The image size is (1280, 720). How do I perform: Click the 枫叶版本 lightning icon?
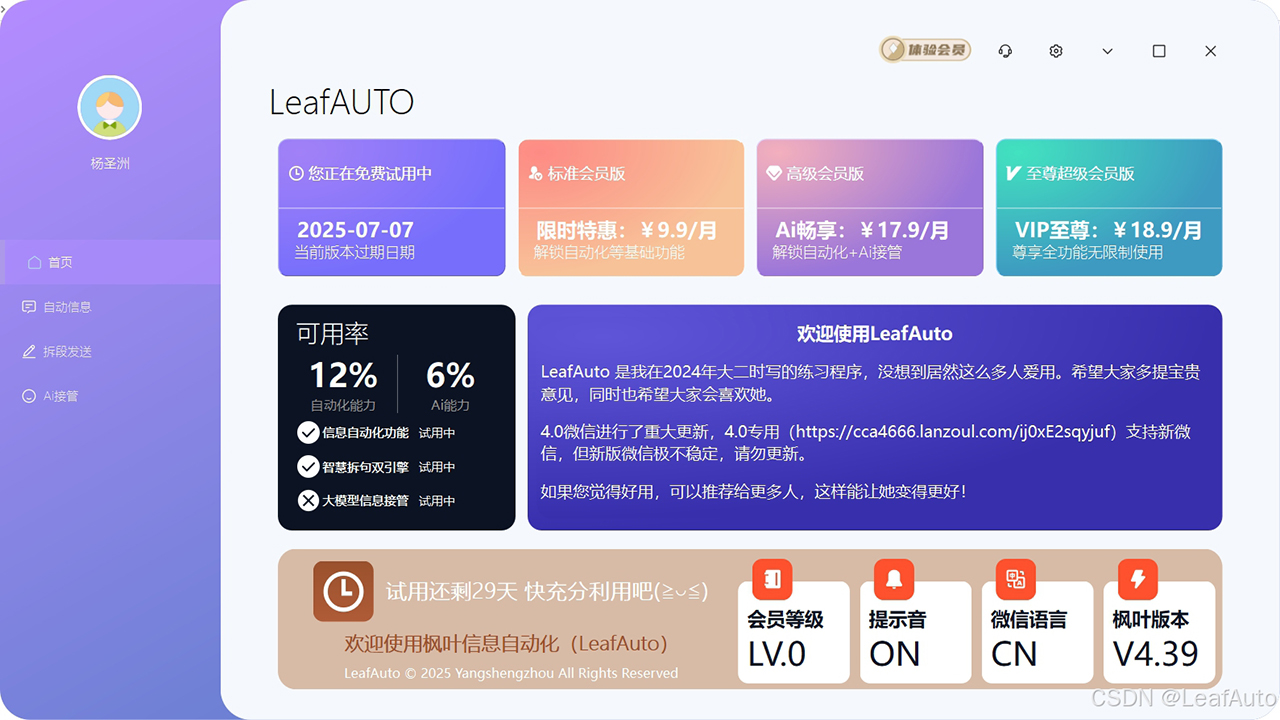coord(1136,579)
